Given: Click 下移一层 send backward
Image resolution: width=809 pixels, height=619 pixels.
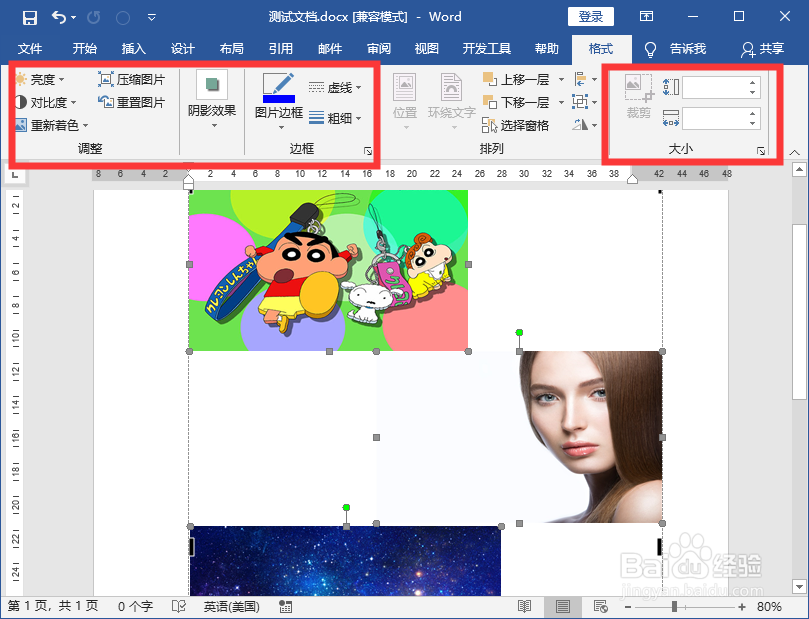Looking at the screenshot, I should click(516, 102).
